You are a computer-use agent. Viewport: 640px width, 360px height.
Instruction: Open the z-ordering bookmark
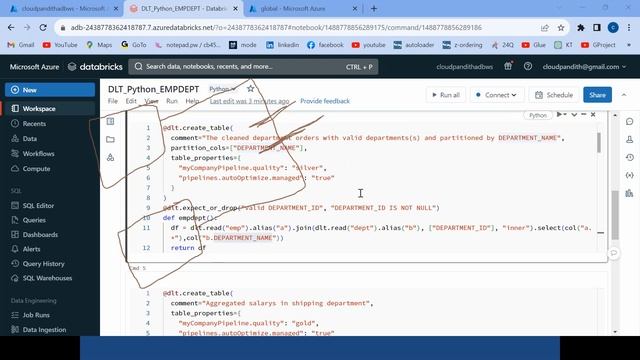pyautogui.click(x=462, y=45)
